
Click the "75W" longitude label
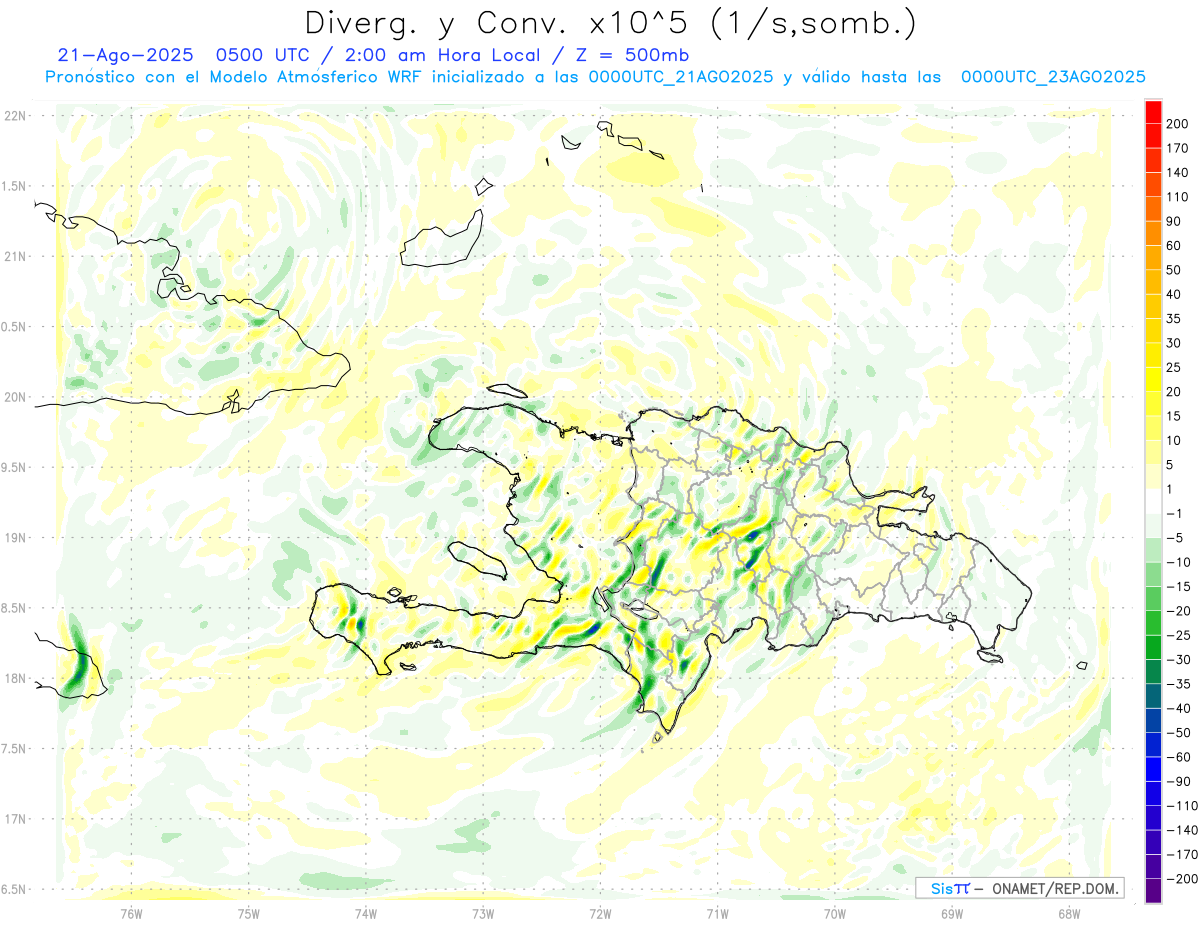pyautogui.click(x=249, y=913)
